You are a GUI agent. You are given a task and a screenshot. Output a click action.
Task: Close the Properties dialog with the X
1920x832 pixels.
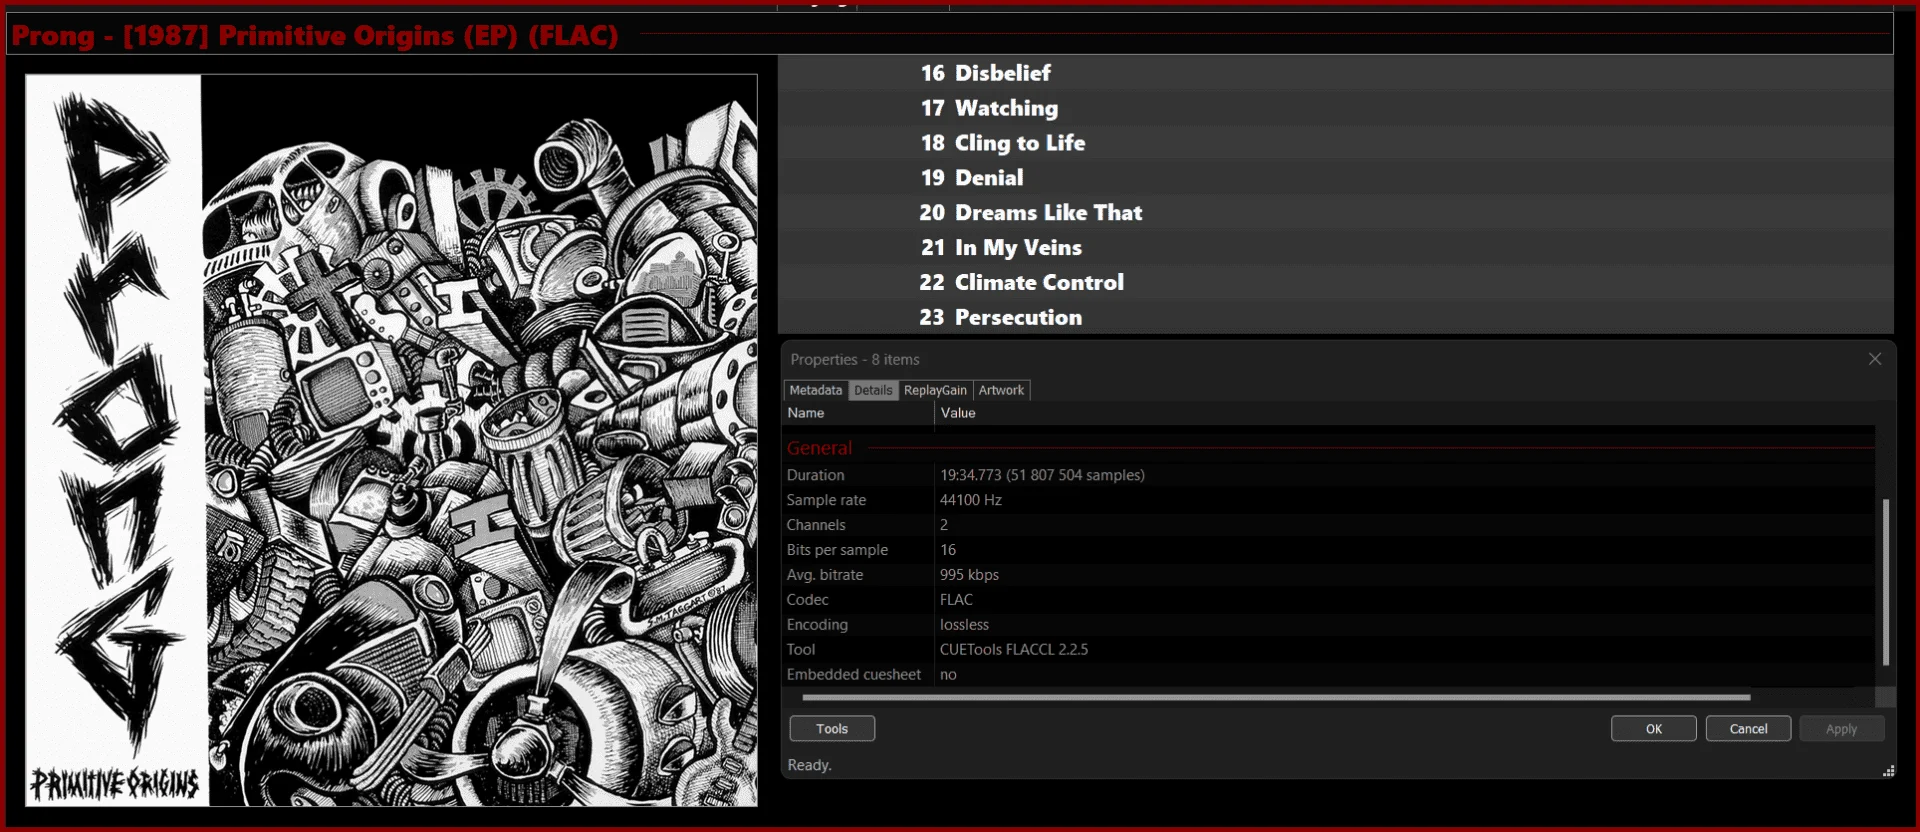(x=1875, y=359)
